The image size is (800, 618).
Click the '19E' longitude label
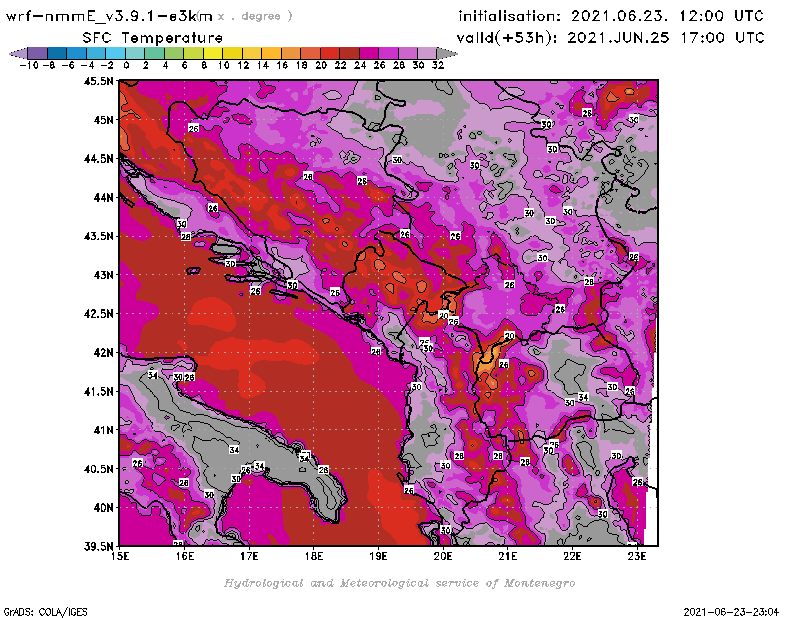coord(379,556)
